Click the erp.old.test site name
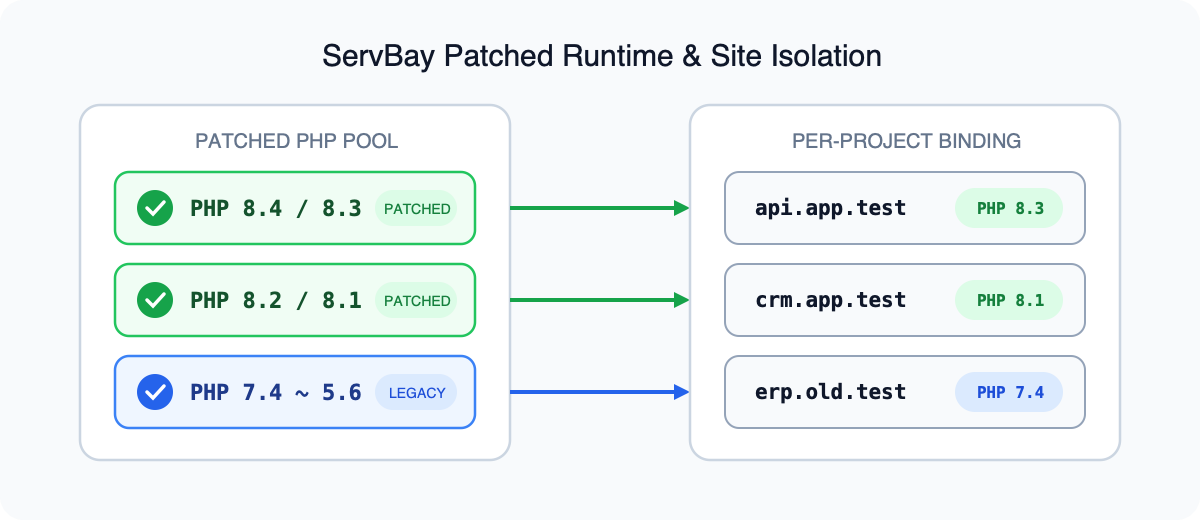 click(x=831, y=392)
